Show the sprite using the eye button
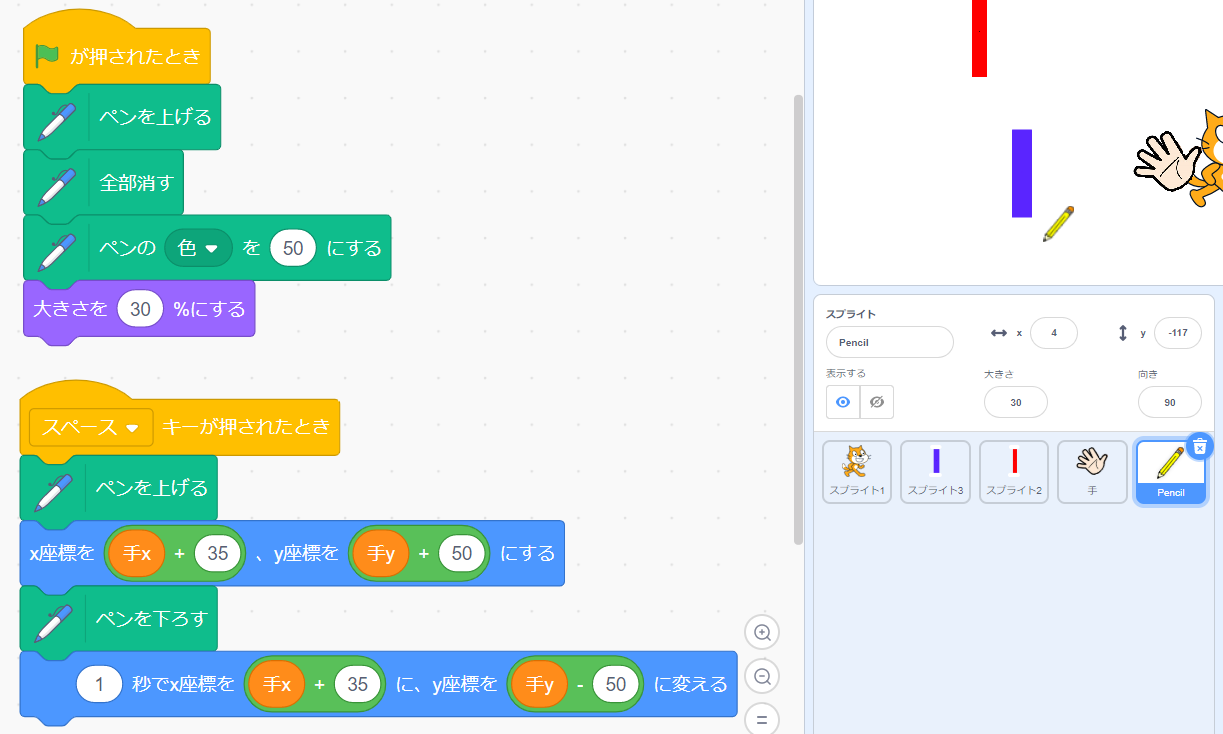 click(x=843, y=402)
